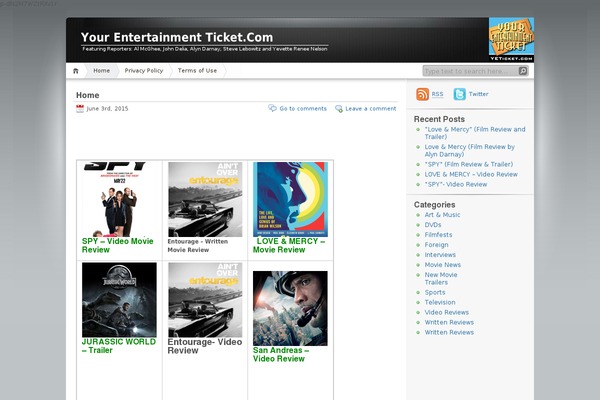Open recent post "SPY"- Video Review
Viewport: 600px width, 400px height.
pyautogui.click(x=456, y=184)
